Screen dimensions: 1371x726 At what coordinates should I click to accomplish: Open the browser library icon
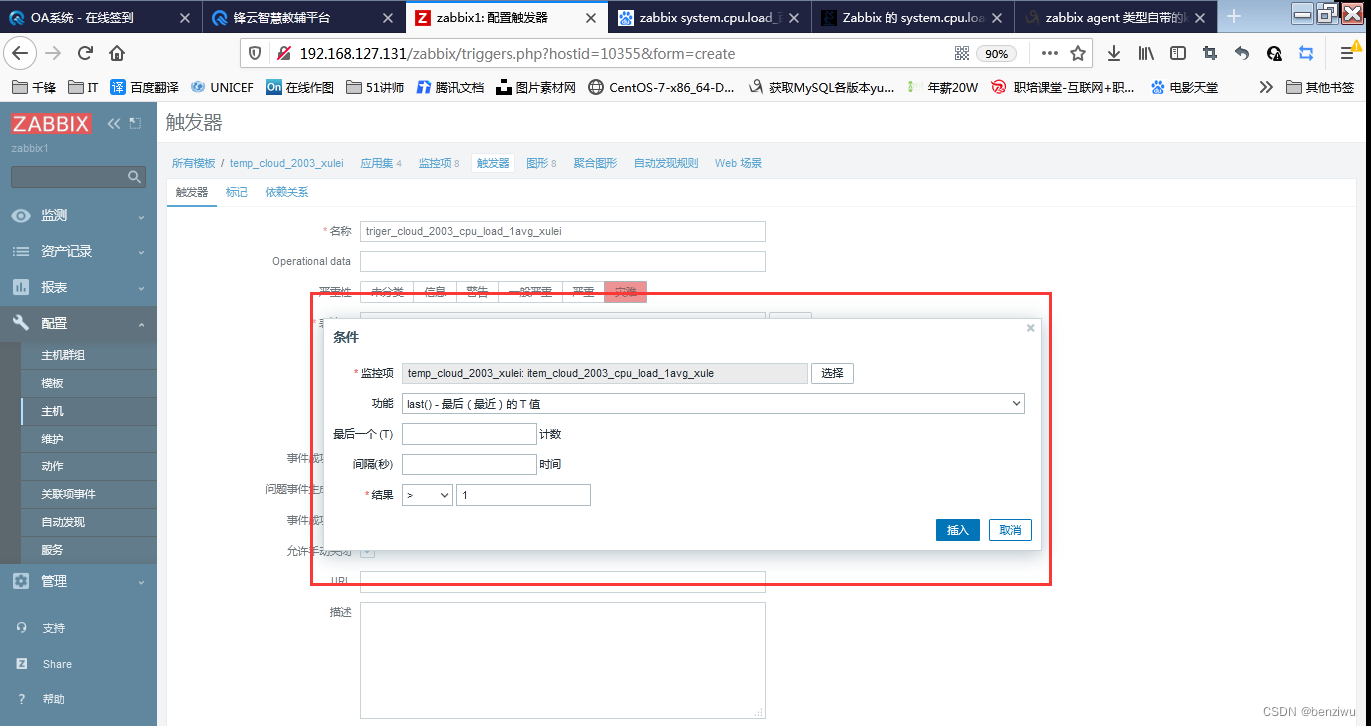click(1145, 53)
